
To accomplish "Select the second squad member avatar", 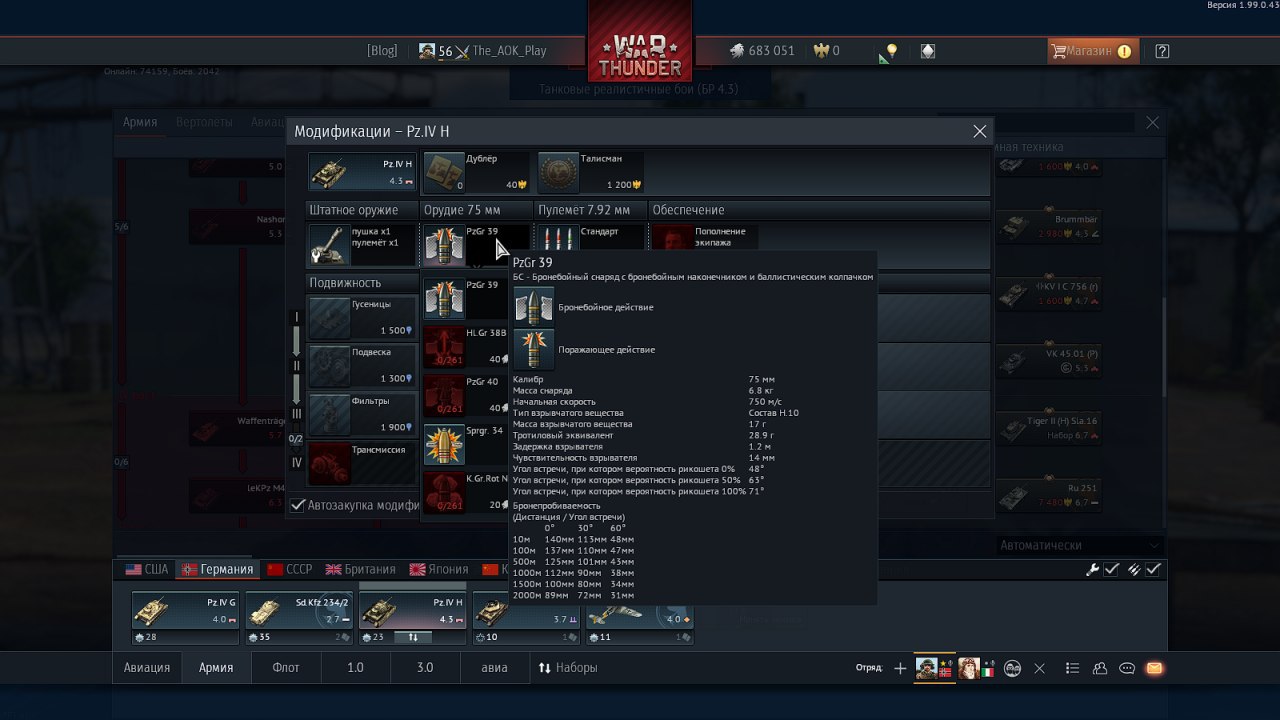I will click(x=975, y=668).
